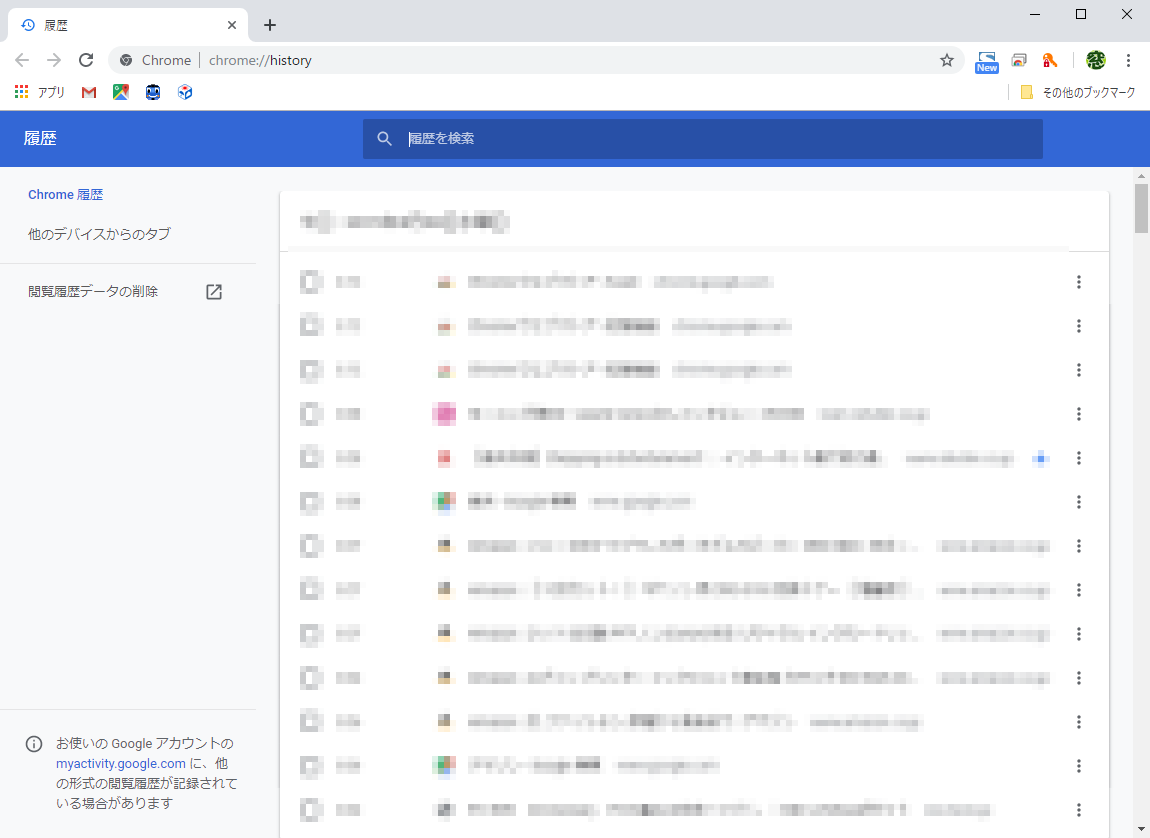The image size is (1150, 838).
Task: Open the Gmail bookmark on bookmarks bar
Action: tap(88, 91)
